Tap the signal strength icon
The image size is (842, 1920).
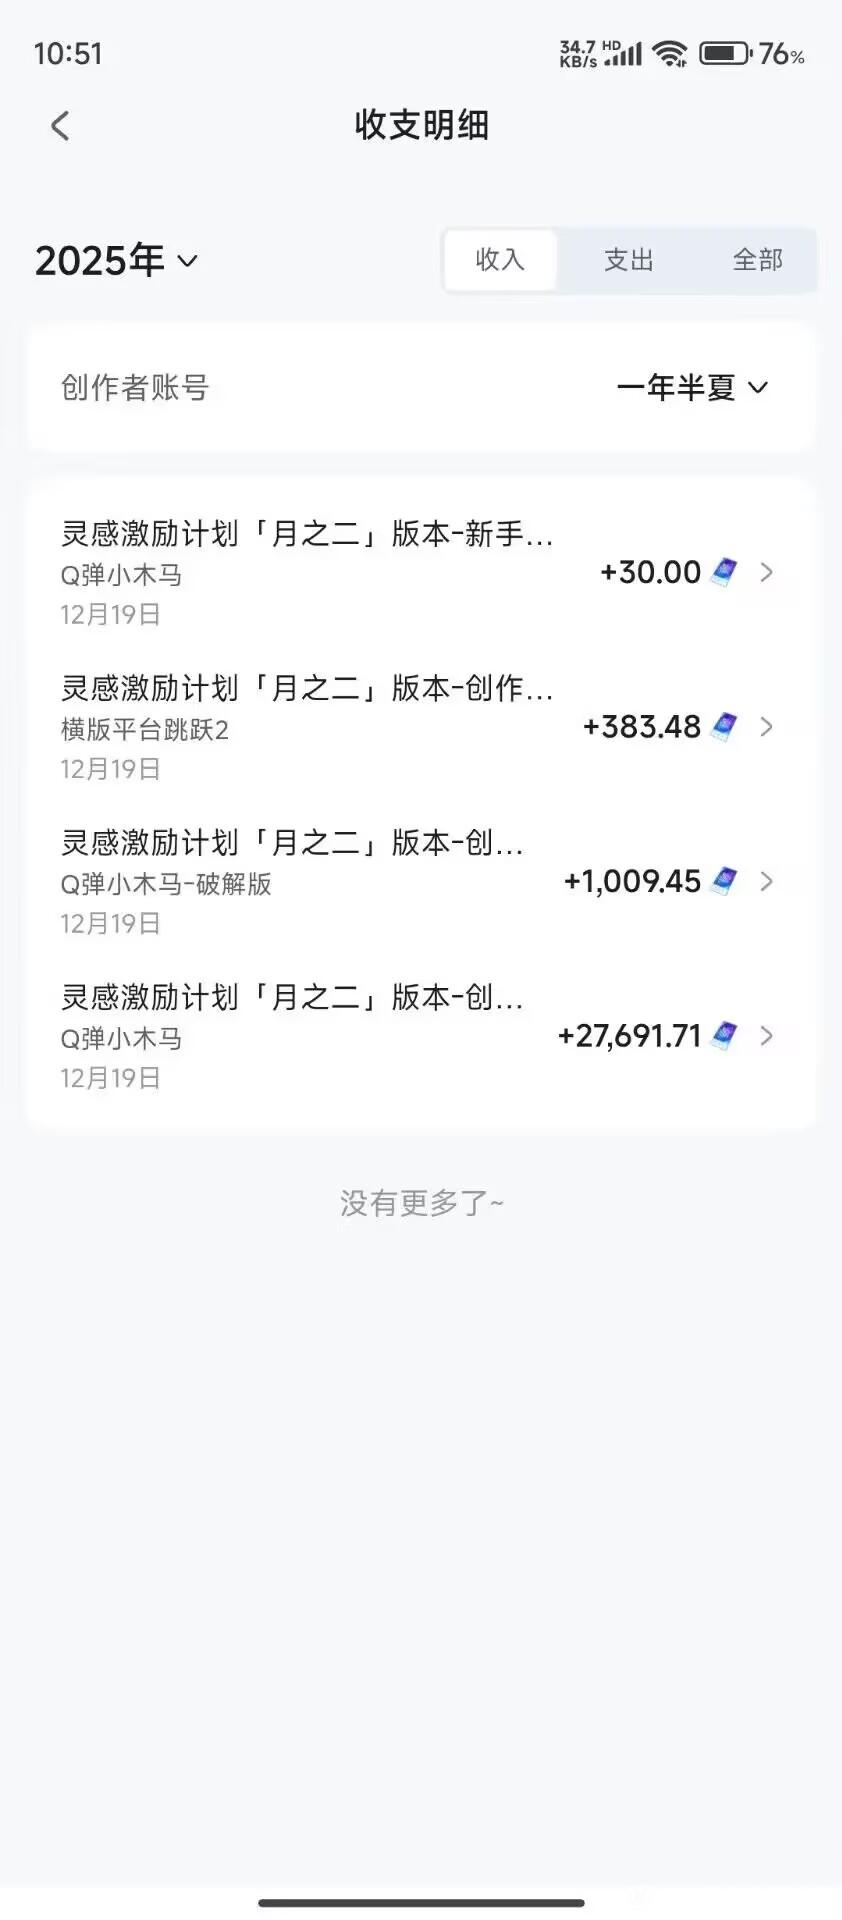[x=625, y=54]
